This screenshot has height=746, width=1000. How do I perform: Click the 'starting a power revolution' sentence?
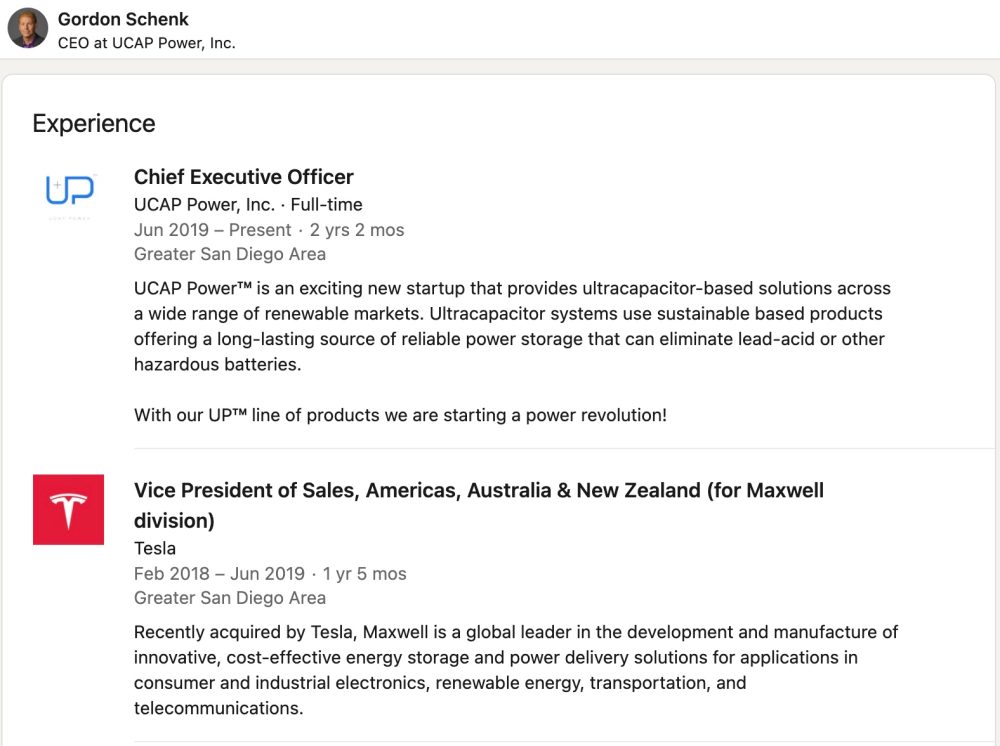pyautogui.click(x=400, y=414)
